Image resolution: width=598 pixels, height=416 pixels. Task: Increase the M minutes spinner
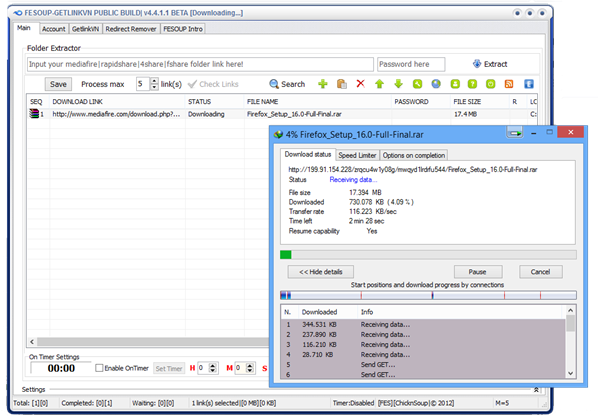click(x=250, y=365)
